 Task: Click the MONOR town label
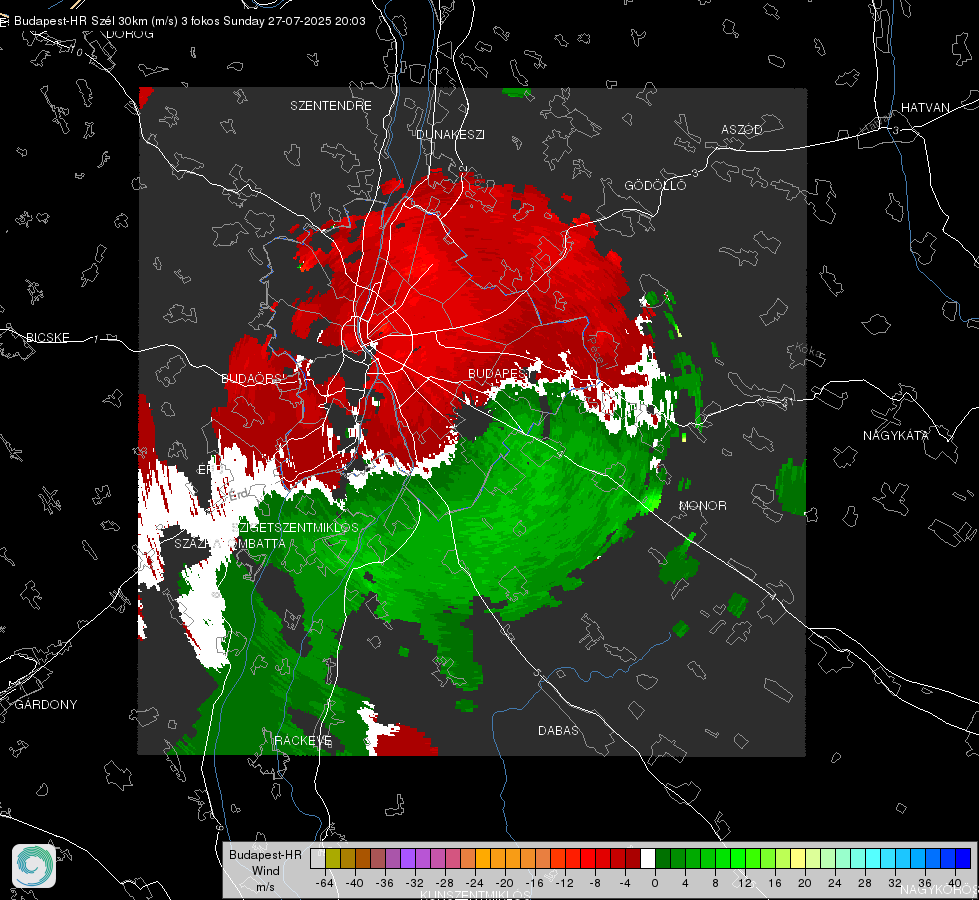702,505
